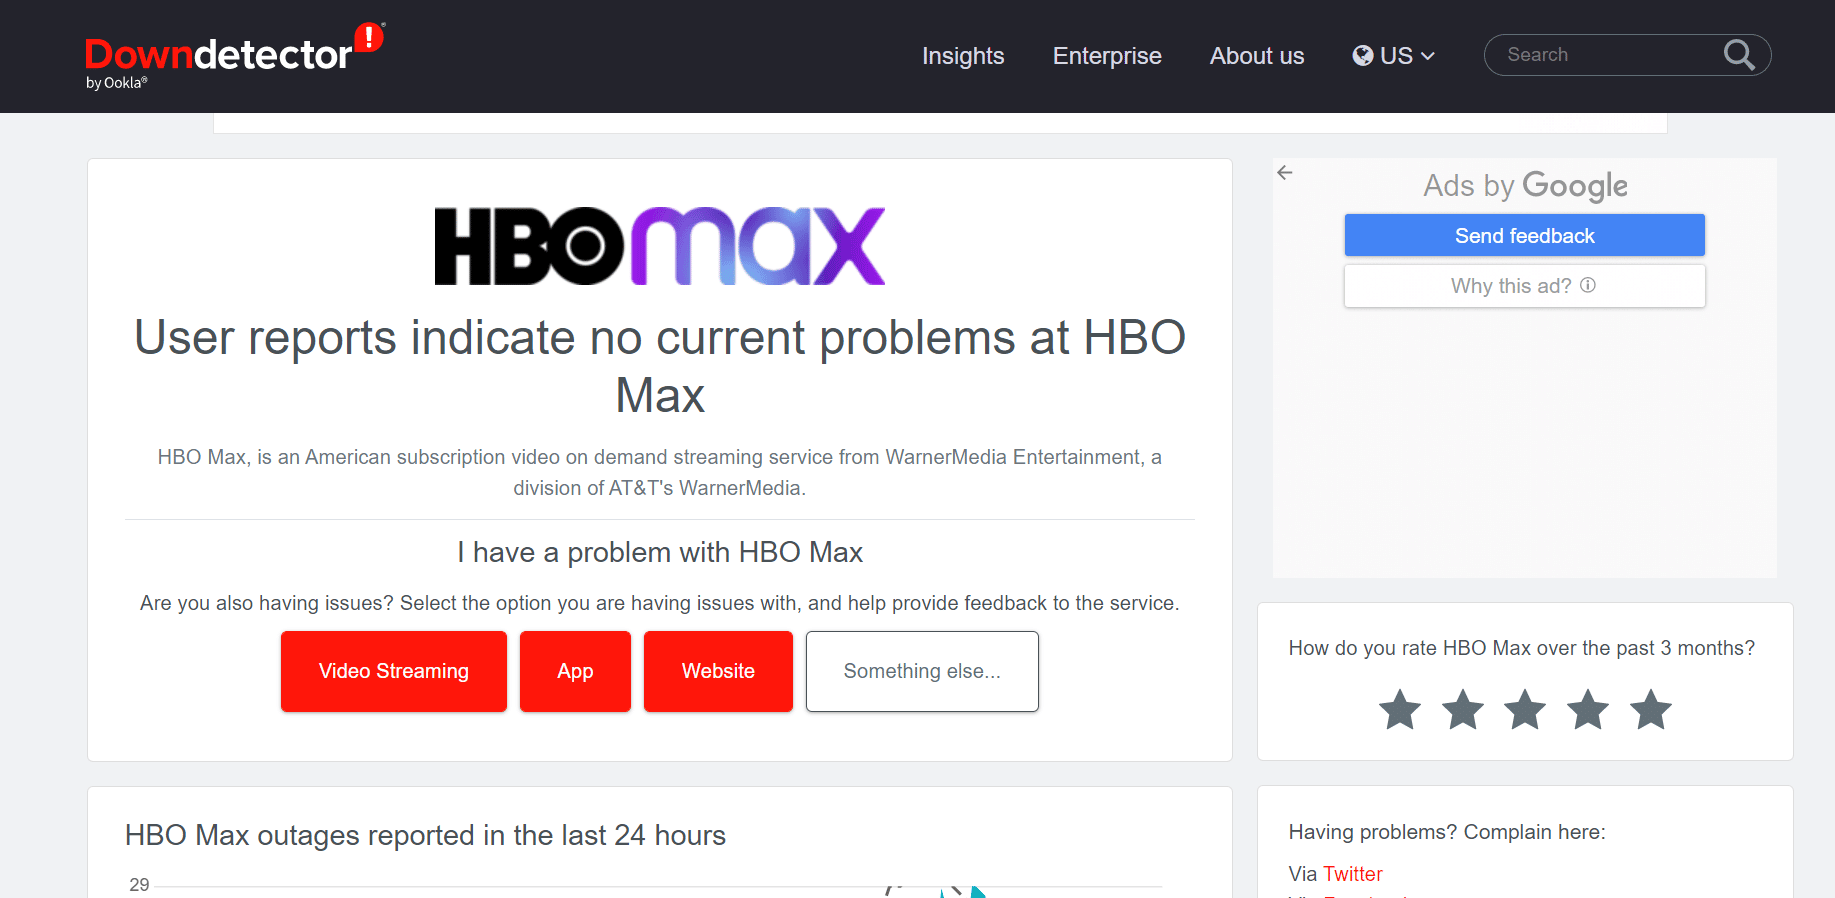Viewport: 1835px width, 898px height.
Task: Rate HBO Max one star
Action: 1399,710
